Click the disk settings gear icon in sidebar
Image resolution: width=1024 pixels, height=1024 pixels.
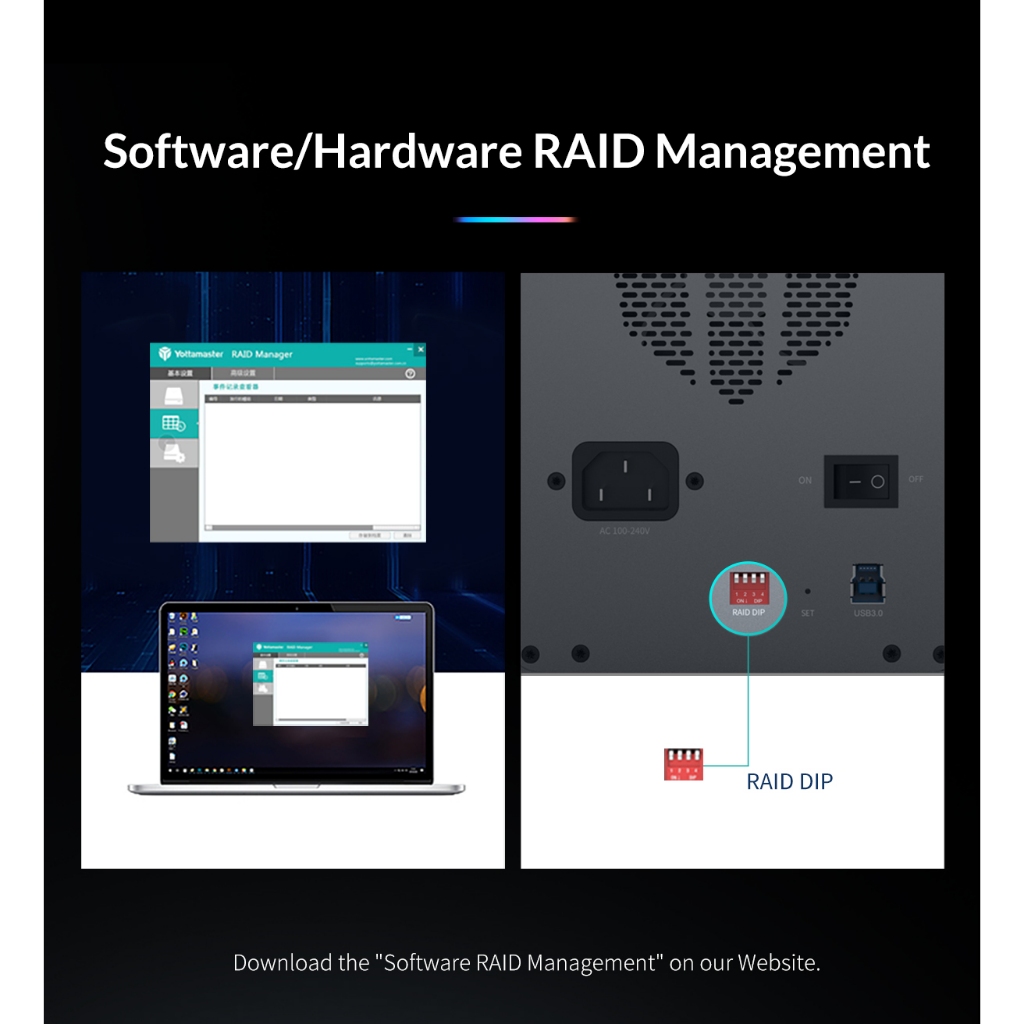(x=173, y=453)
